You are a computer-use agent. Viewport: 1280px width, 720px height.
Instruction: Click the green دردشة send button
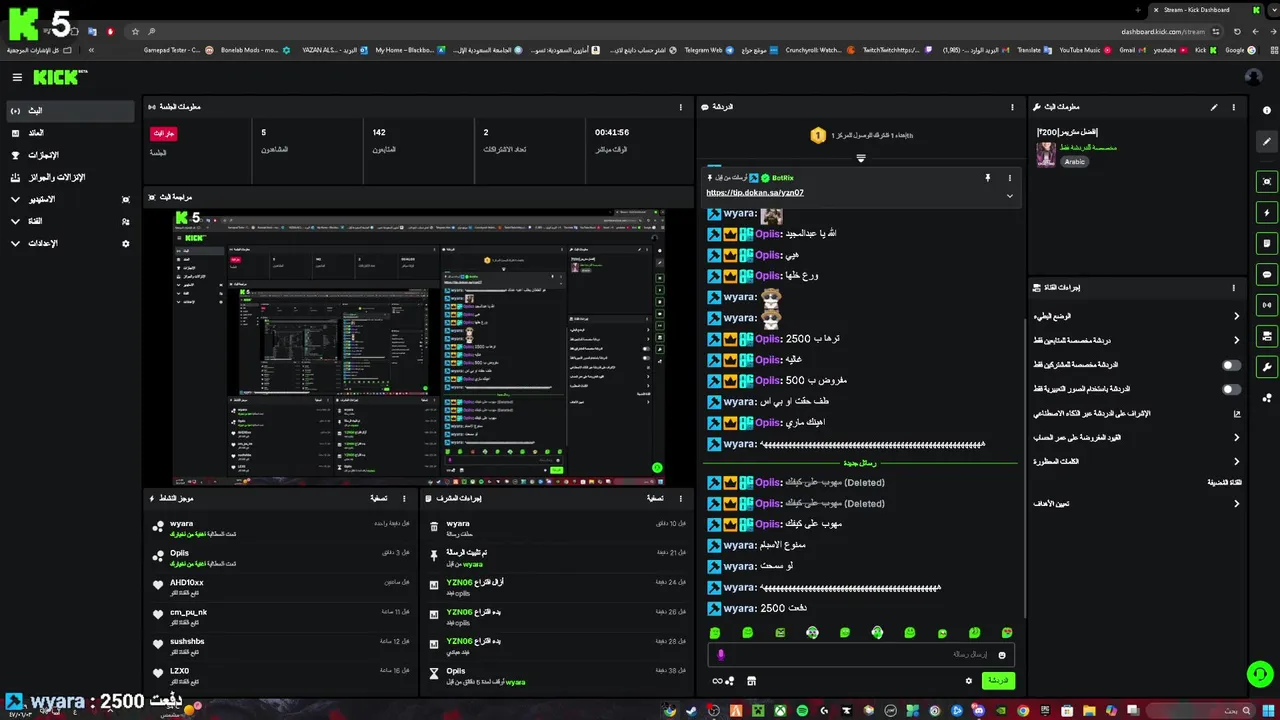998,681
